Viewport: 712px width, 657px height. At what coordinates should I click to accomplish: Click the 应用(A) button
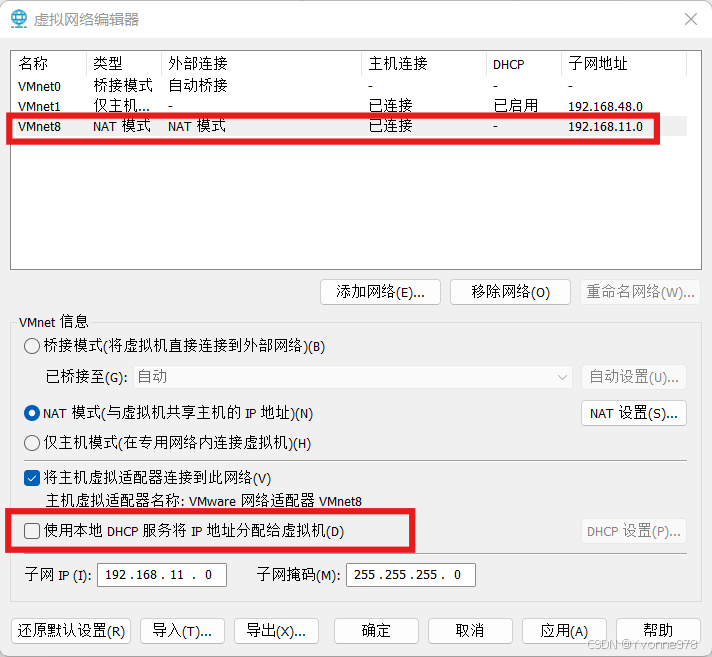click(x=564, y=631)
